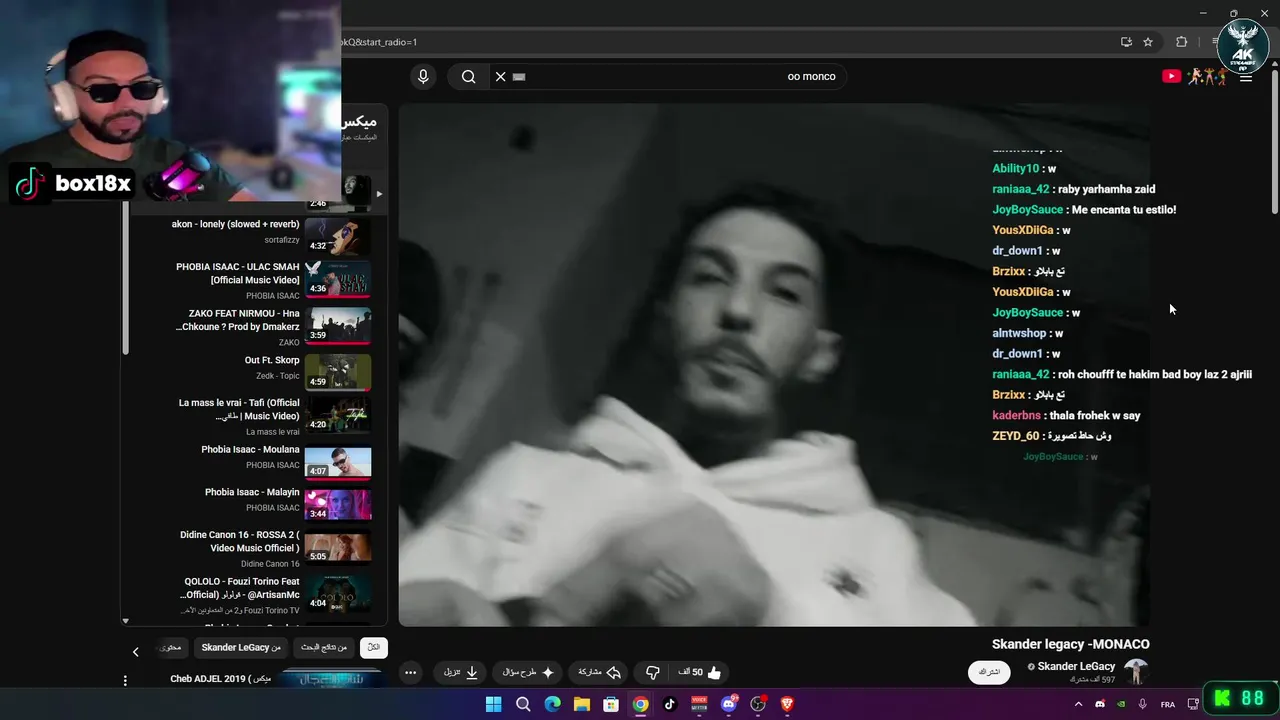Bookmark this page with star icon
The image size is (1280, 720).
click(1148, 42)
